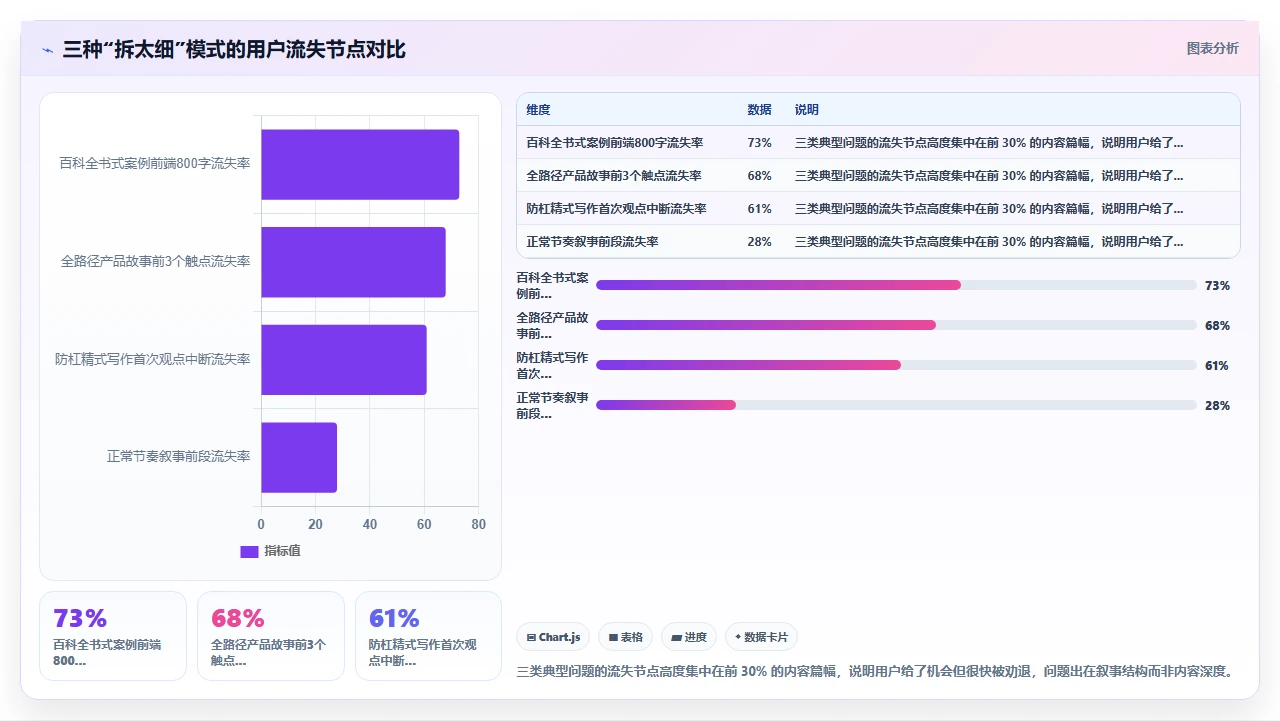Click table cell 百科全书式案例前端800字流失率
This screenshot has width=1280, height=721.
click(x=615, y=143)
